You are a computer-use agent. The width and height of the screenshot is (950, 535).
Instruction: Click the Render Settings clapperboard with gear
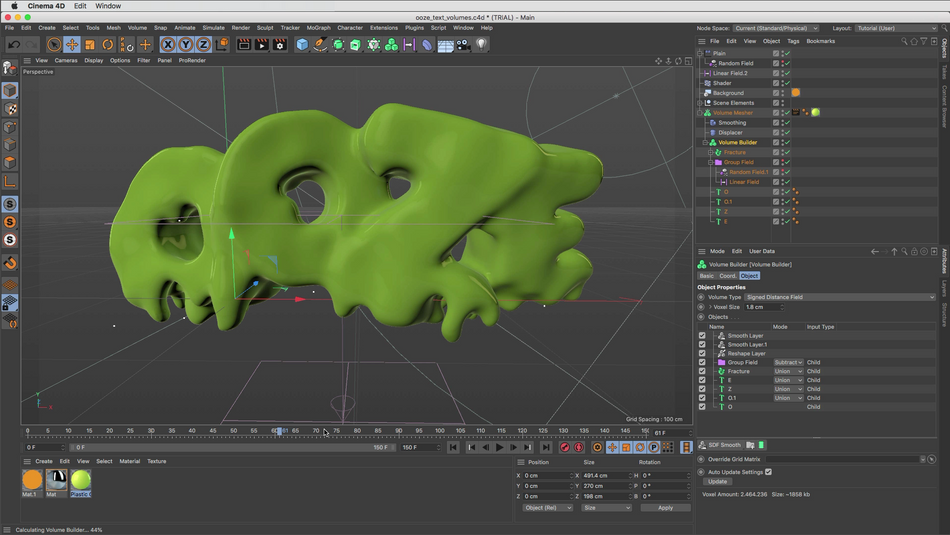[279, 45]
